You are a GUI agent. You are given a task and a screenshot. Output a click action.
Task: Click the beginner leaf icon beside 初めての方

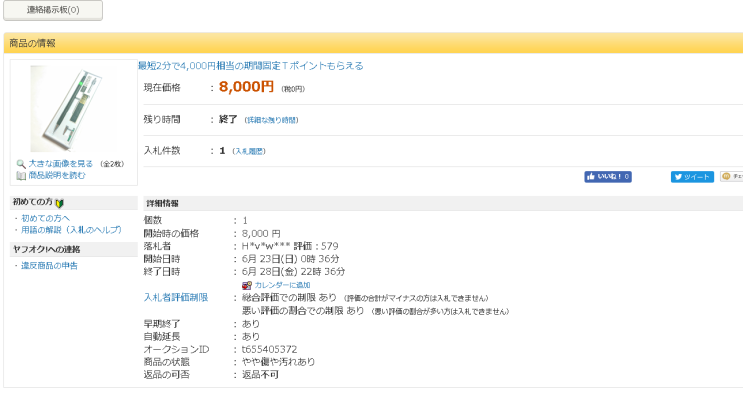[x=59, y=203]
